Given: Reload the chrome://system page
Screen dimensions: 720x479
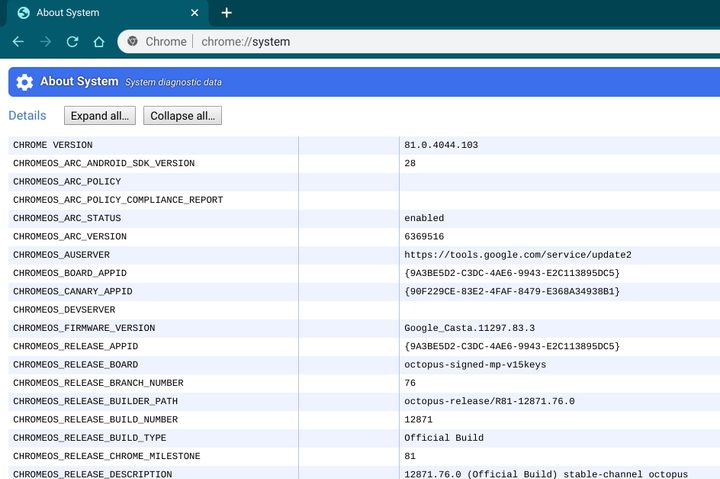Looking at the screenshot, I should click(72, 42).
